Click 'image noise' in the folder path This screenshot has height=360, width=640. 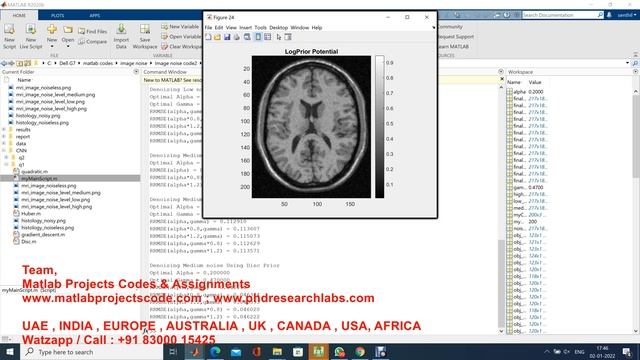tap(133, 63)
